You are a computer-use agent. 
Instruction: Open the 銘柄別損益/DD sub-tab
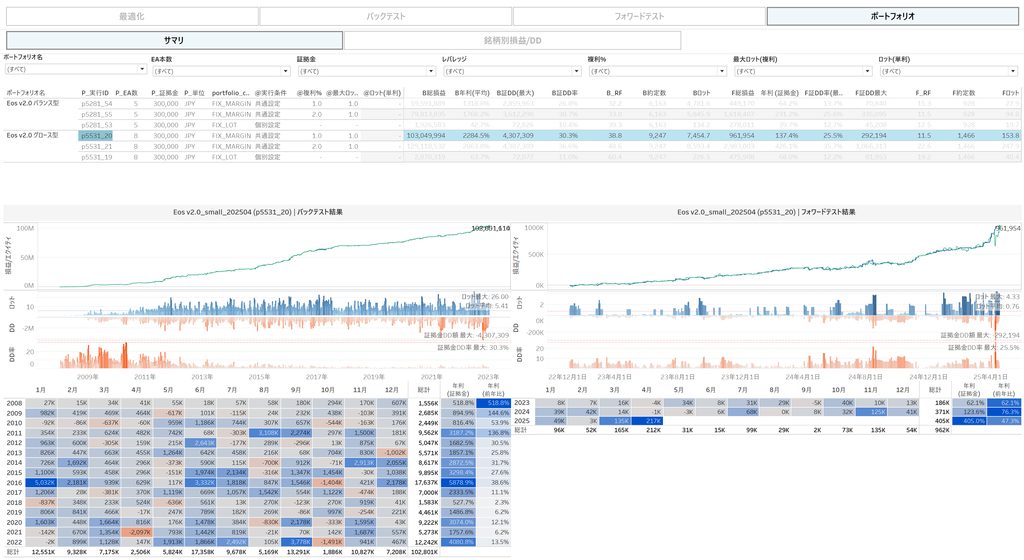point(512,40)
